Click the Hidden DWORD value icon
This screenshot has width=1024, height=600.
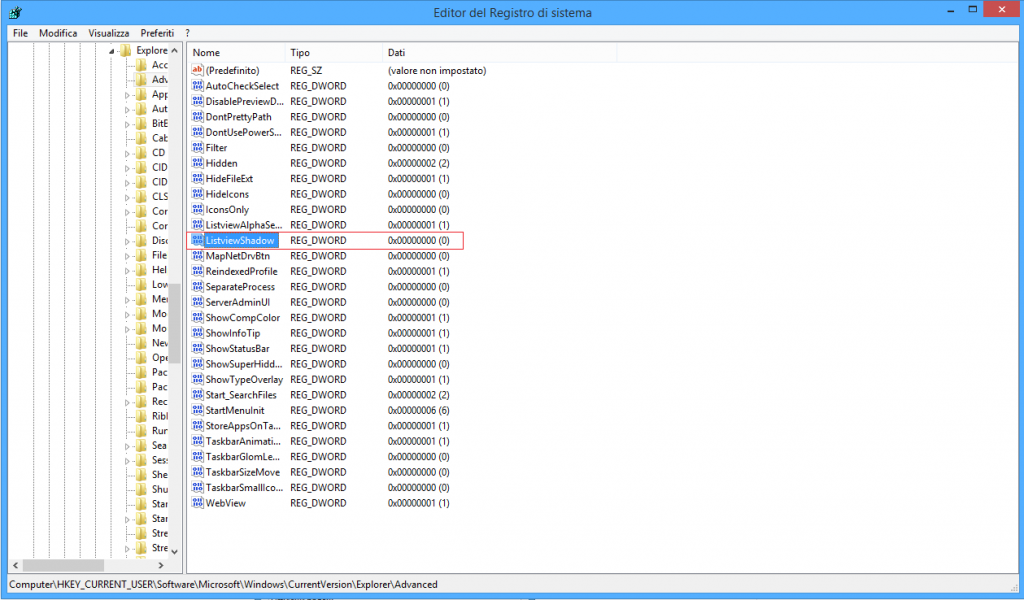(197, 163)
